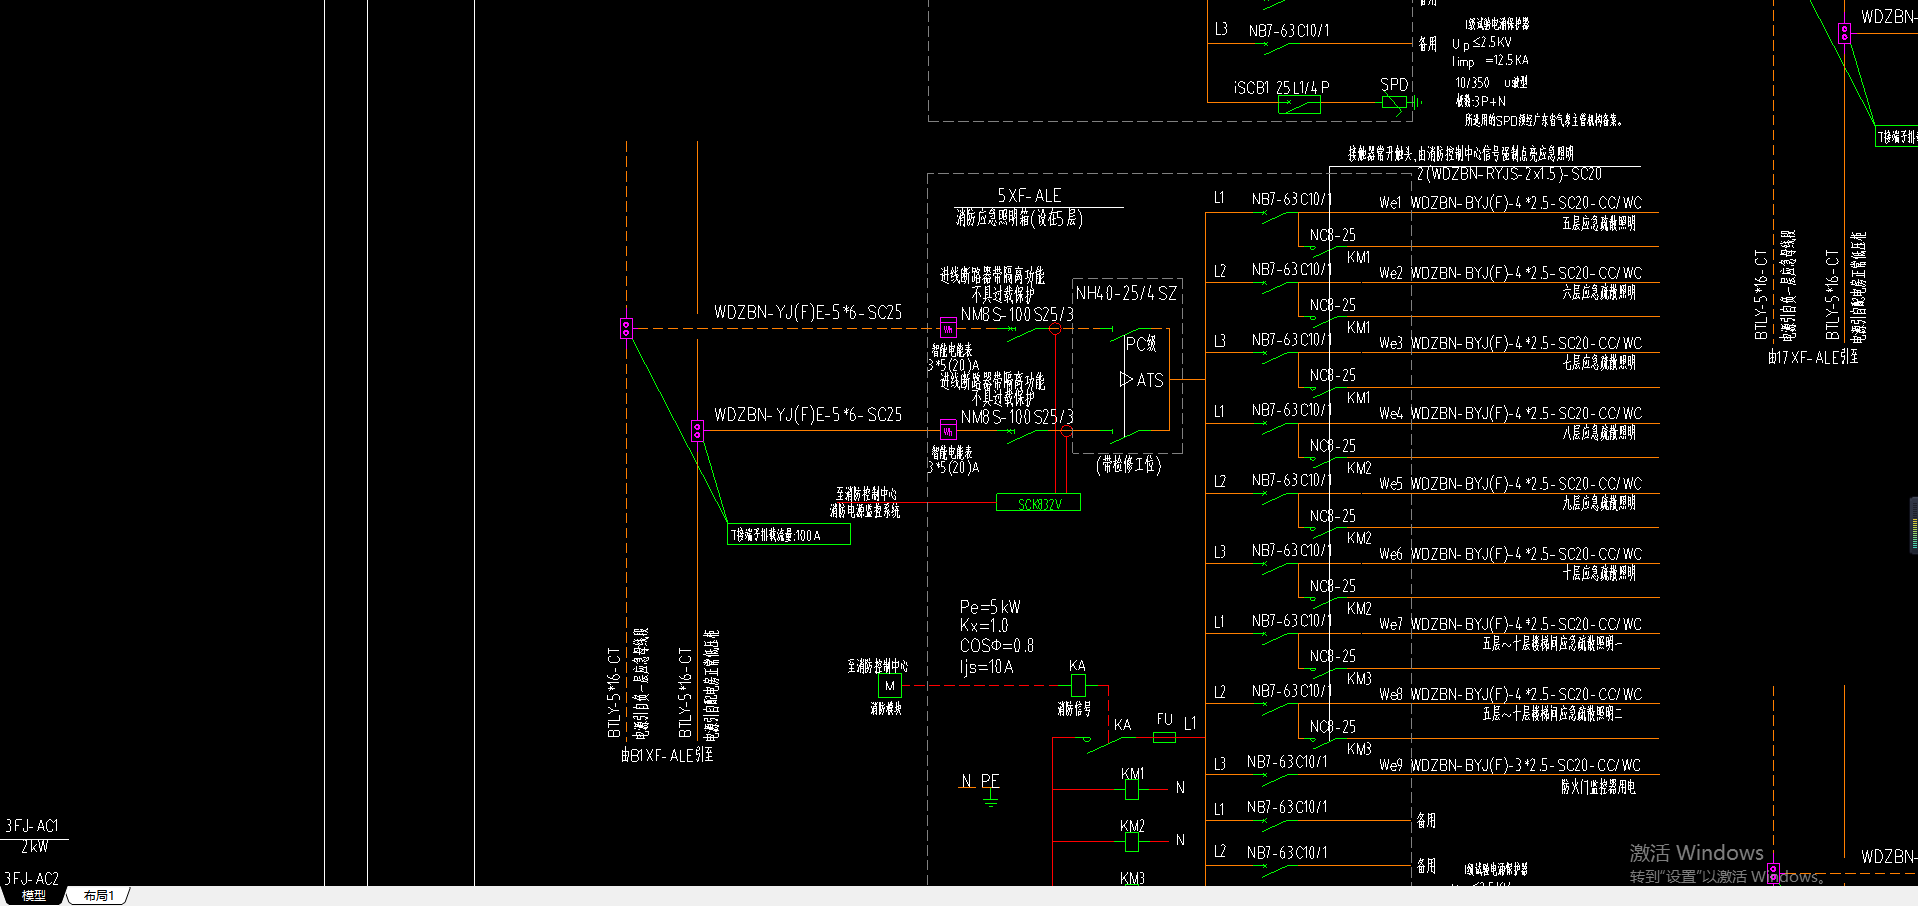The width and height of the screenshot is (1918, 906).
Task: Select the green SCK832V monitor box
Action: [1038, 503]
